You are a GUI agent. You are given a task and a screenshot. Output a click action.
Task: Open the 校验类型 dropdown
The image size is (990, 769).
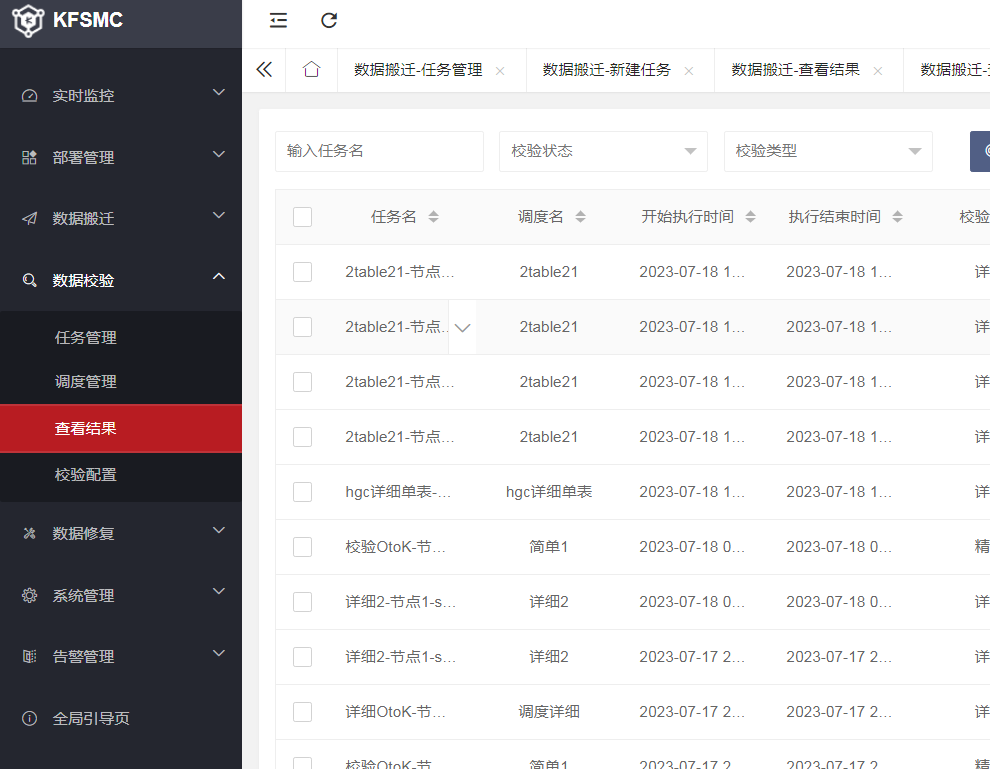(x=828, y=151)
